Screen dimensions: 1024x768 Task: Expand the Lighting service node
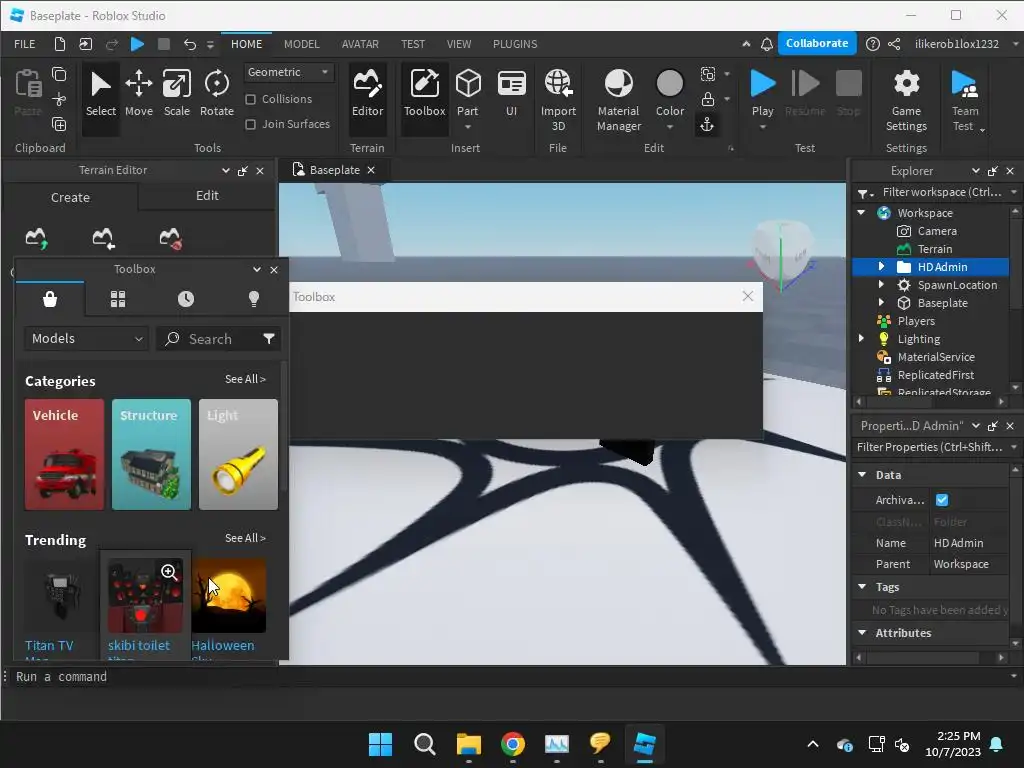click(861, 338)
